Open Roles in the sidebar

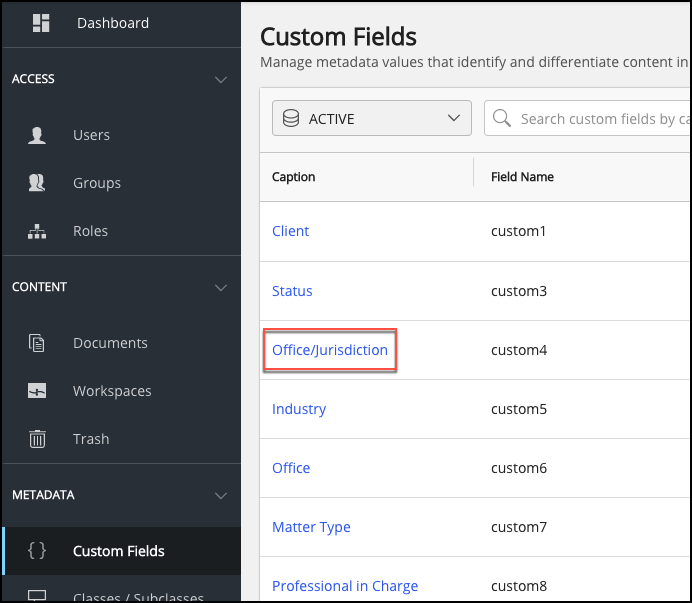(x=90, y=231)
